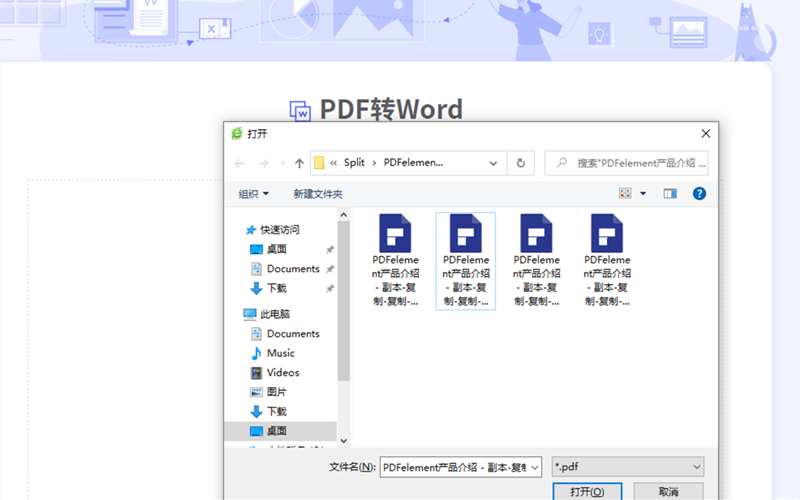Open the 组织 menu
This screenshot has height=500, width=800.
tap(253, 194)
